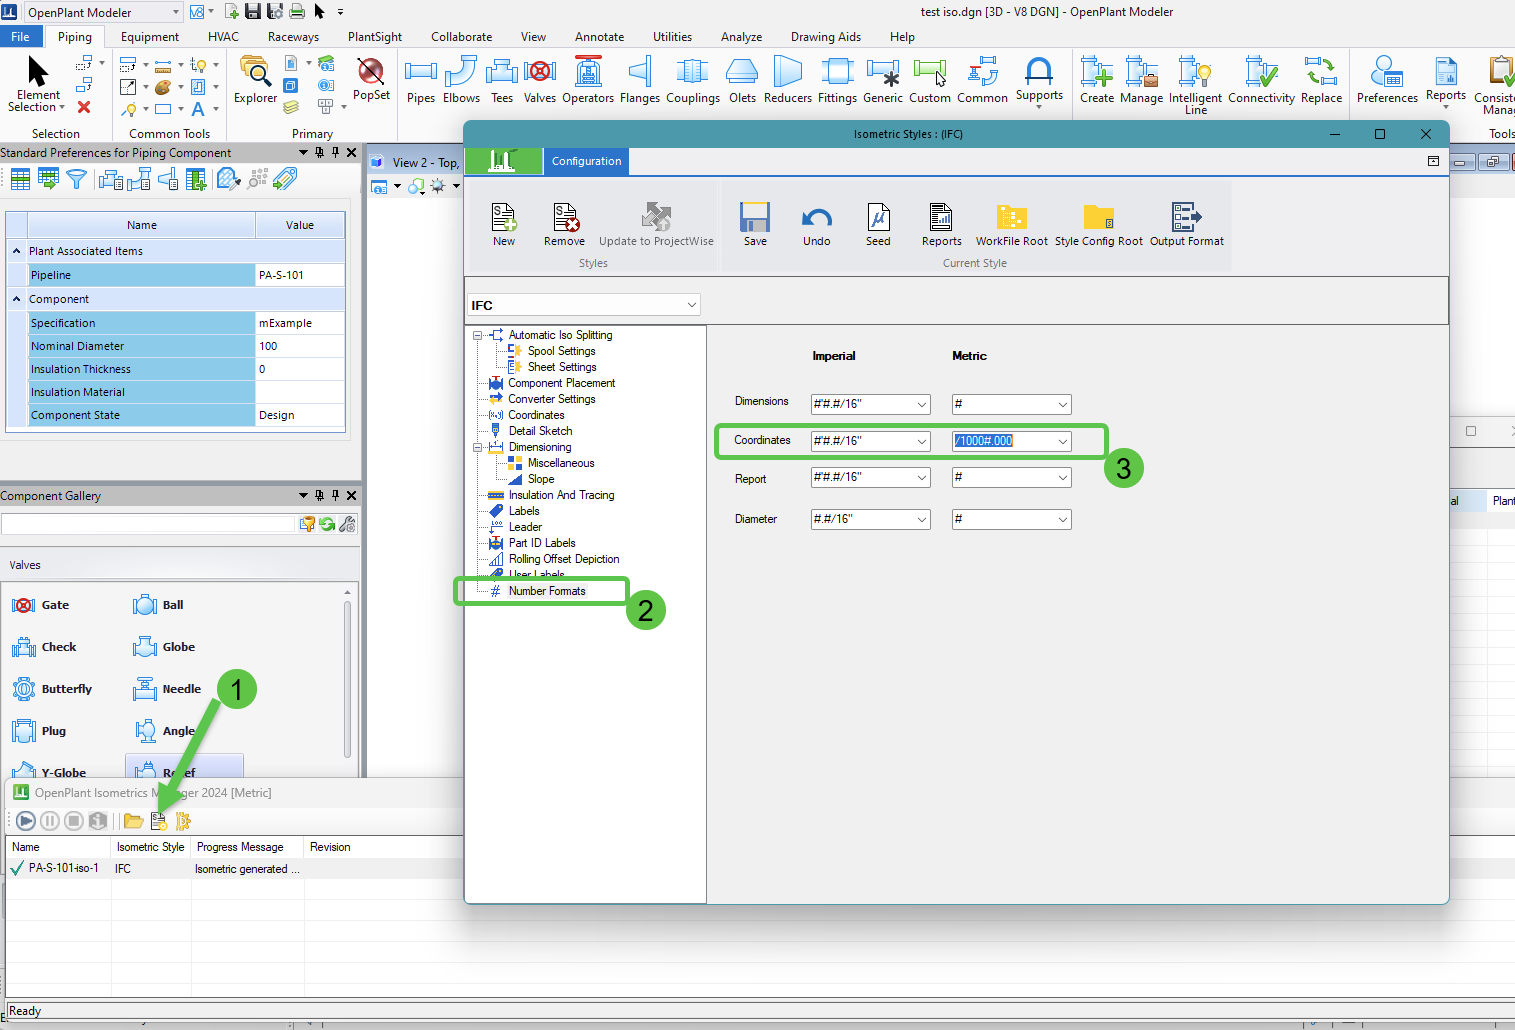Click the Component Gallery search field
Screen dimensions: 1515x1030
point(148,524)
